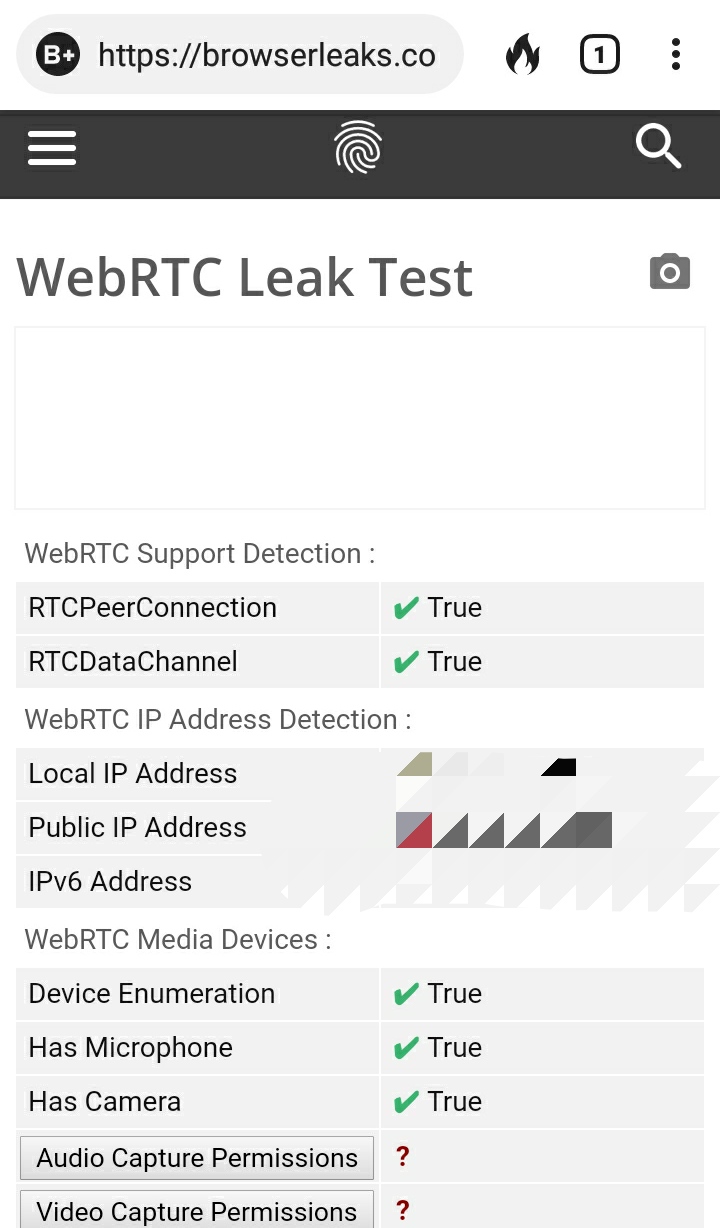
Task: Tap the True value beside Device Enumeration
Action: point(455,993)
